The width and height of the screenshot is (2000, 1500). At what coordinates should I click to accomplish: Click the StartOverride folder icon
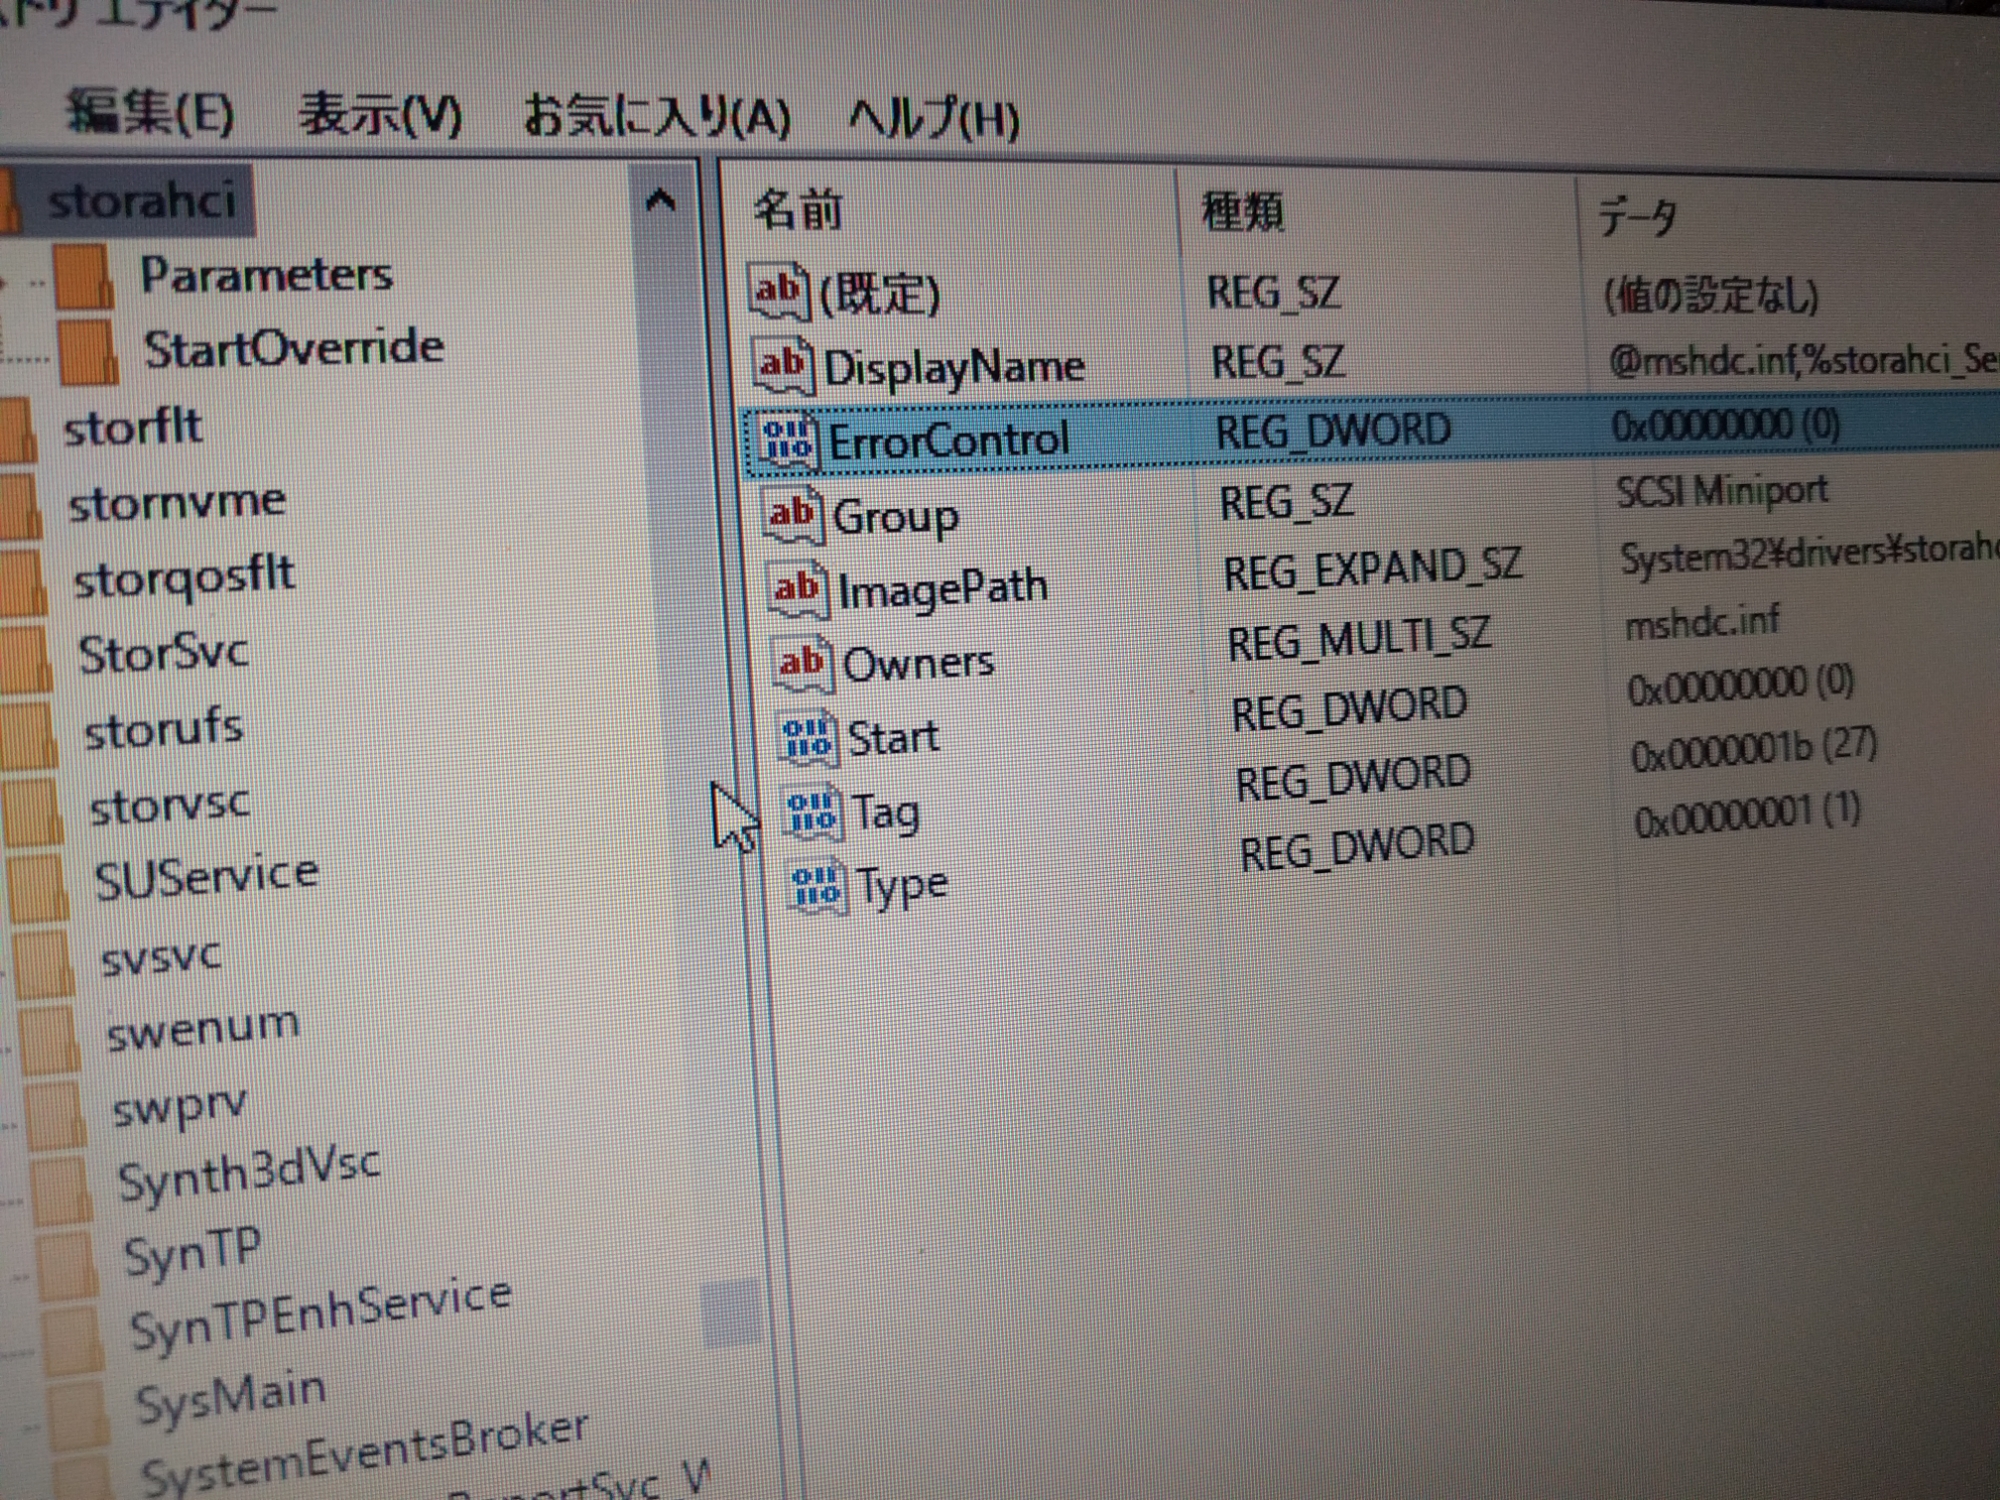(x=88, y=352)
